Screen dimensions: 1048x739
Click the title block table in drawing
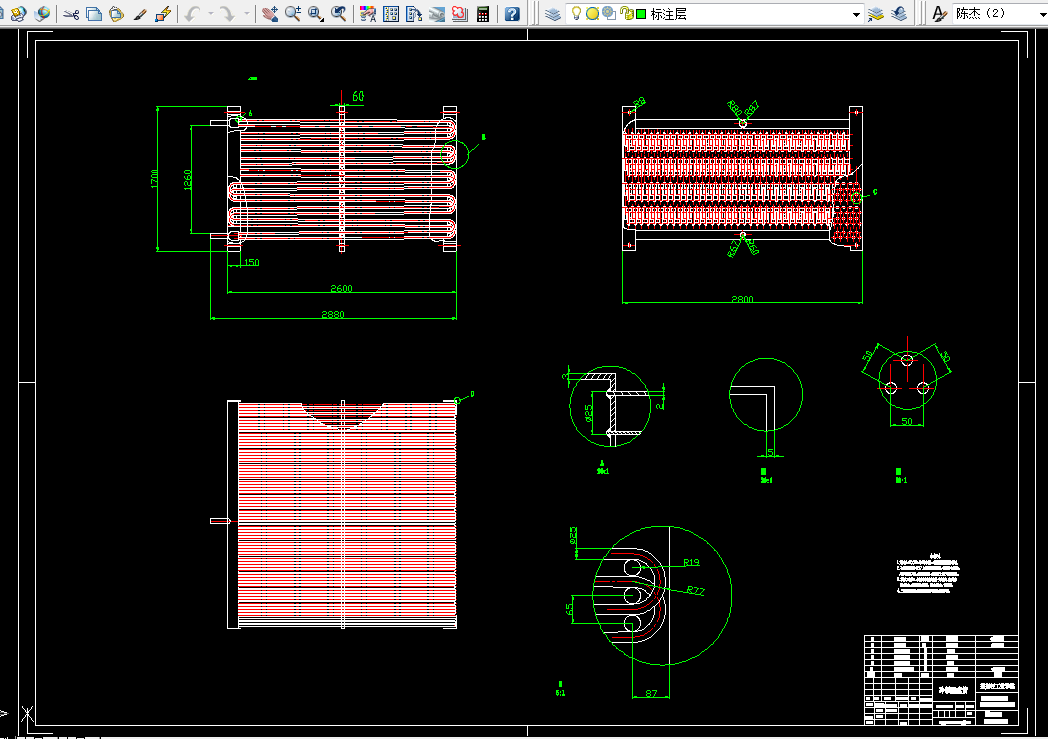(x=941, y=680)
